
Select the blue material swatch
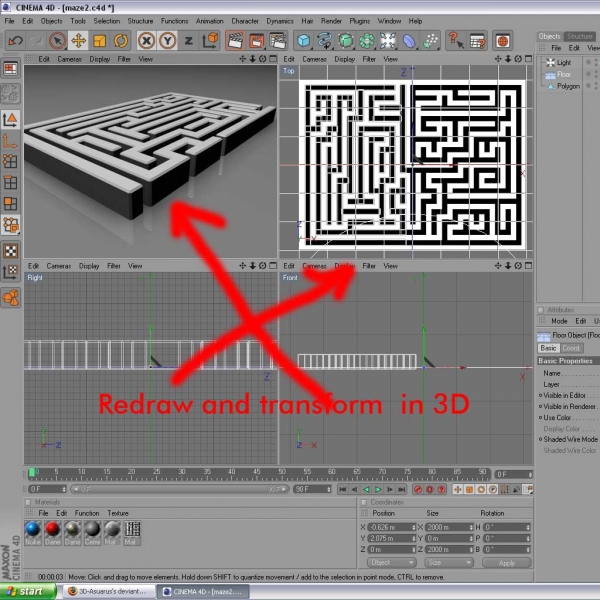click(x=33, y=529)
